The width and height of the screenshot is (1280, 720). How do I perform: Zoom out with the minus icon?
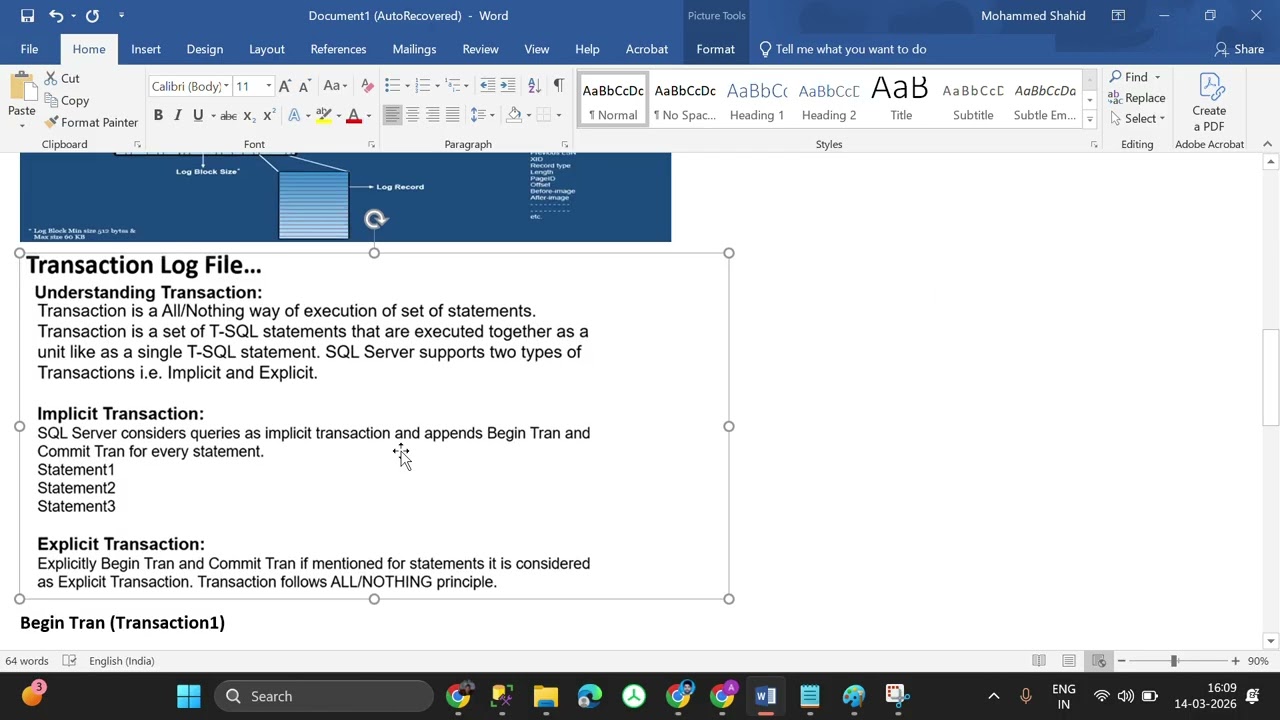(x=1121, y=660)
